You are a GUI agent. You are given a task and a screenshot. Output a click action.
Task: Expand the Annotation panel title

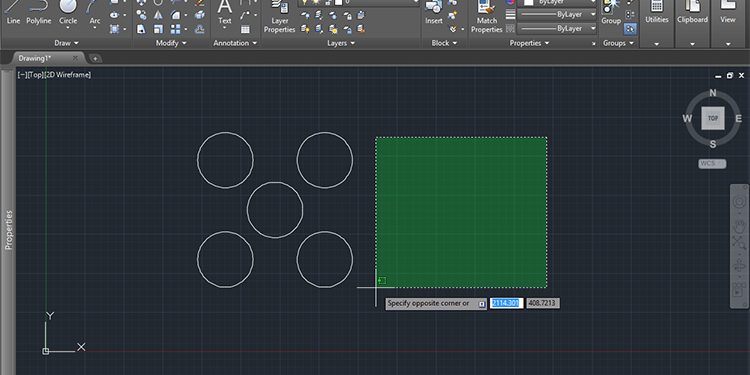pos(235,43)
